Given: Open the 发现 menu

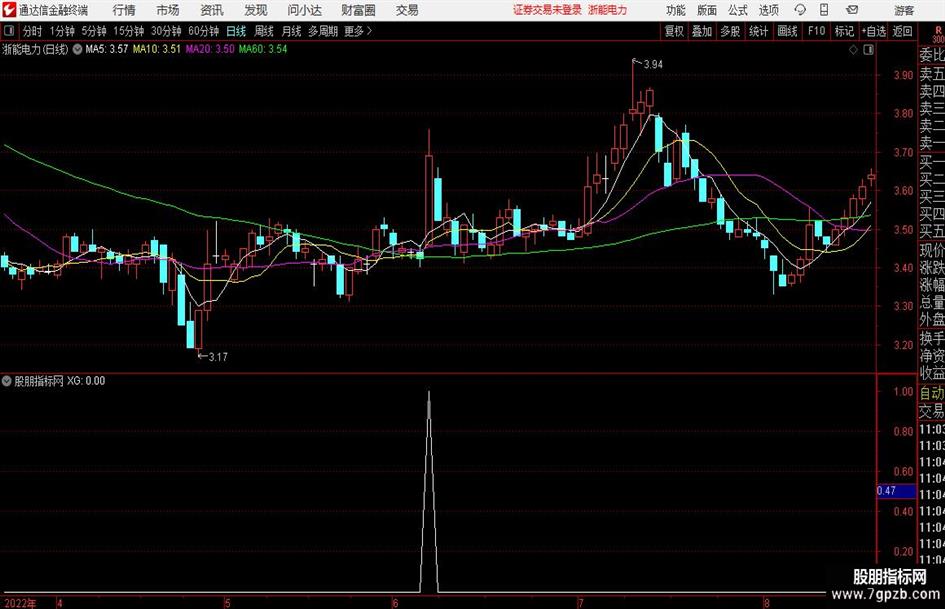Looking at the screenshot, I should [x=256, y=10].
